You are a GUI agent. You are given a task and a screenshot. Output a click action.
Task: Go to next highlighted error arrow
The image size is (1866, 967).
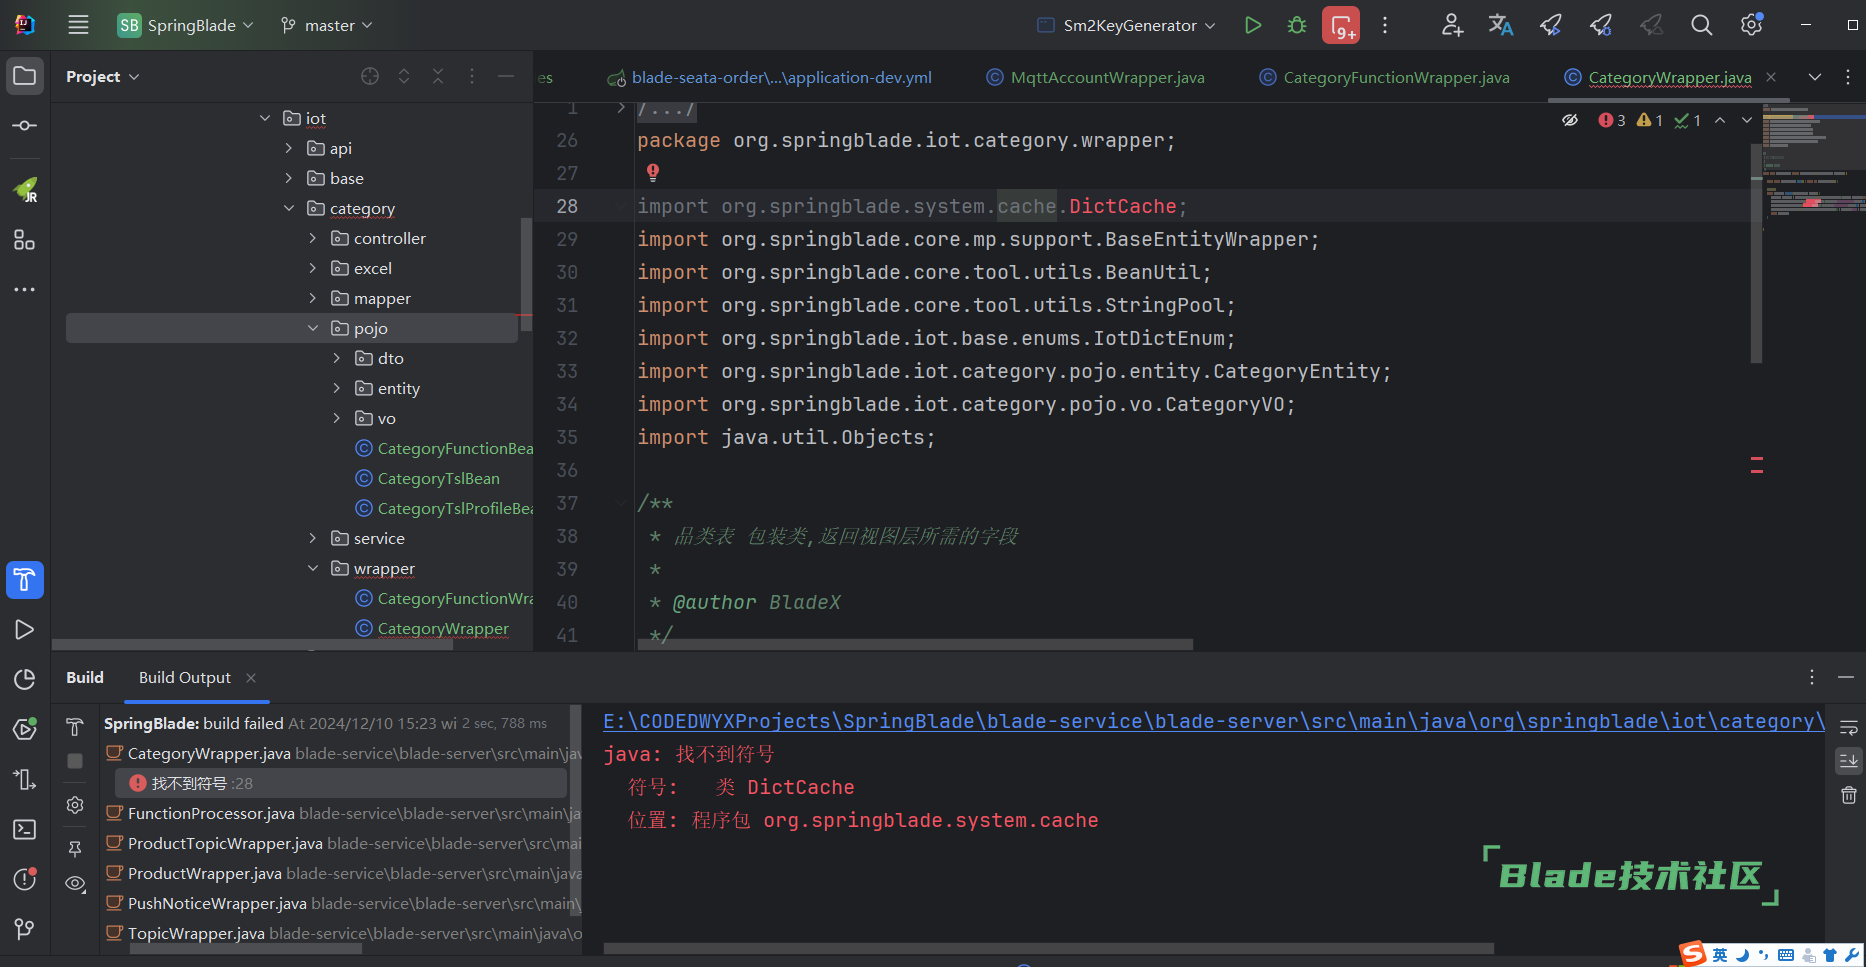coord(1747,120)
